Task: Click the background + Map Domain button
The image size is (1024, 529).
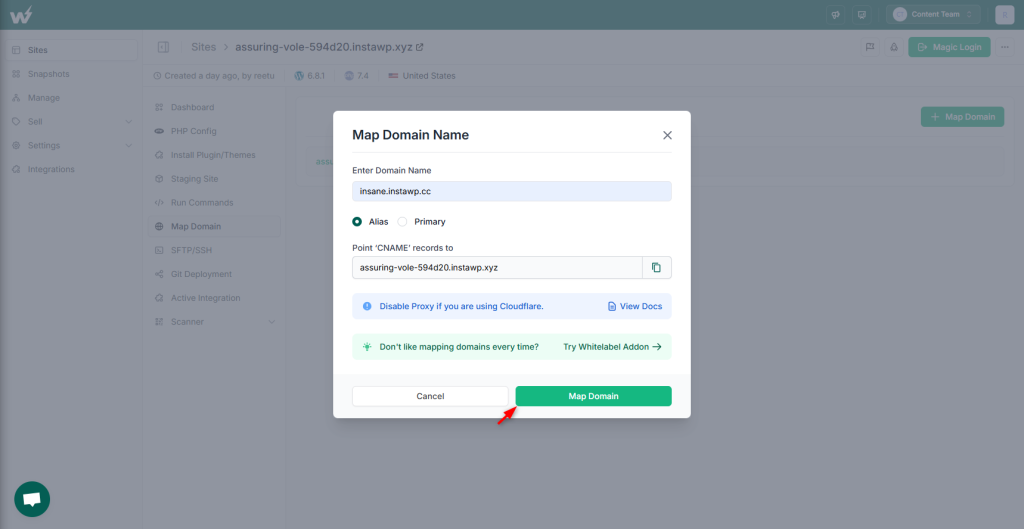Action: [962, 117]
